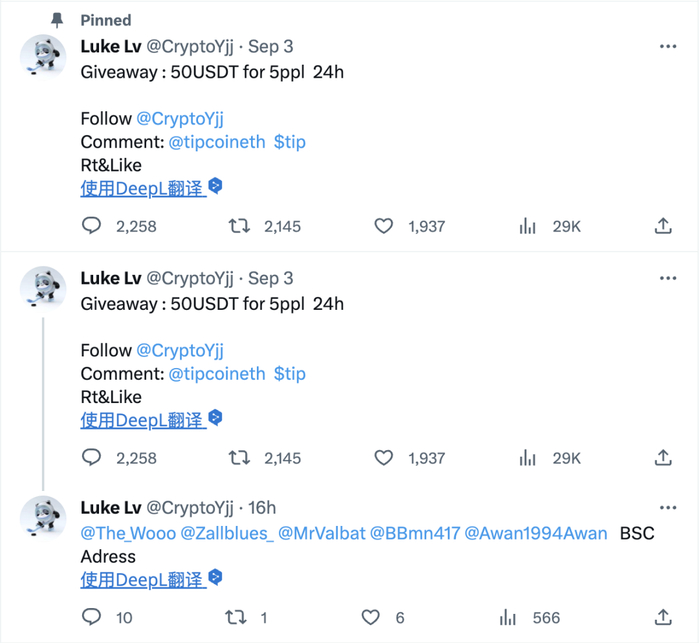Click the $tip cashtag in second tweet
This screenshot has width=700, height=643.
tap(290, 374)
